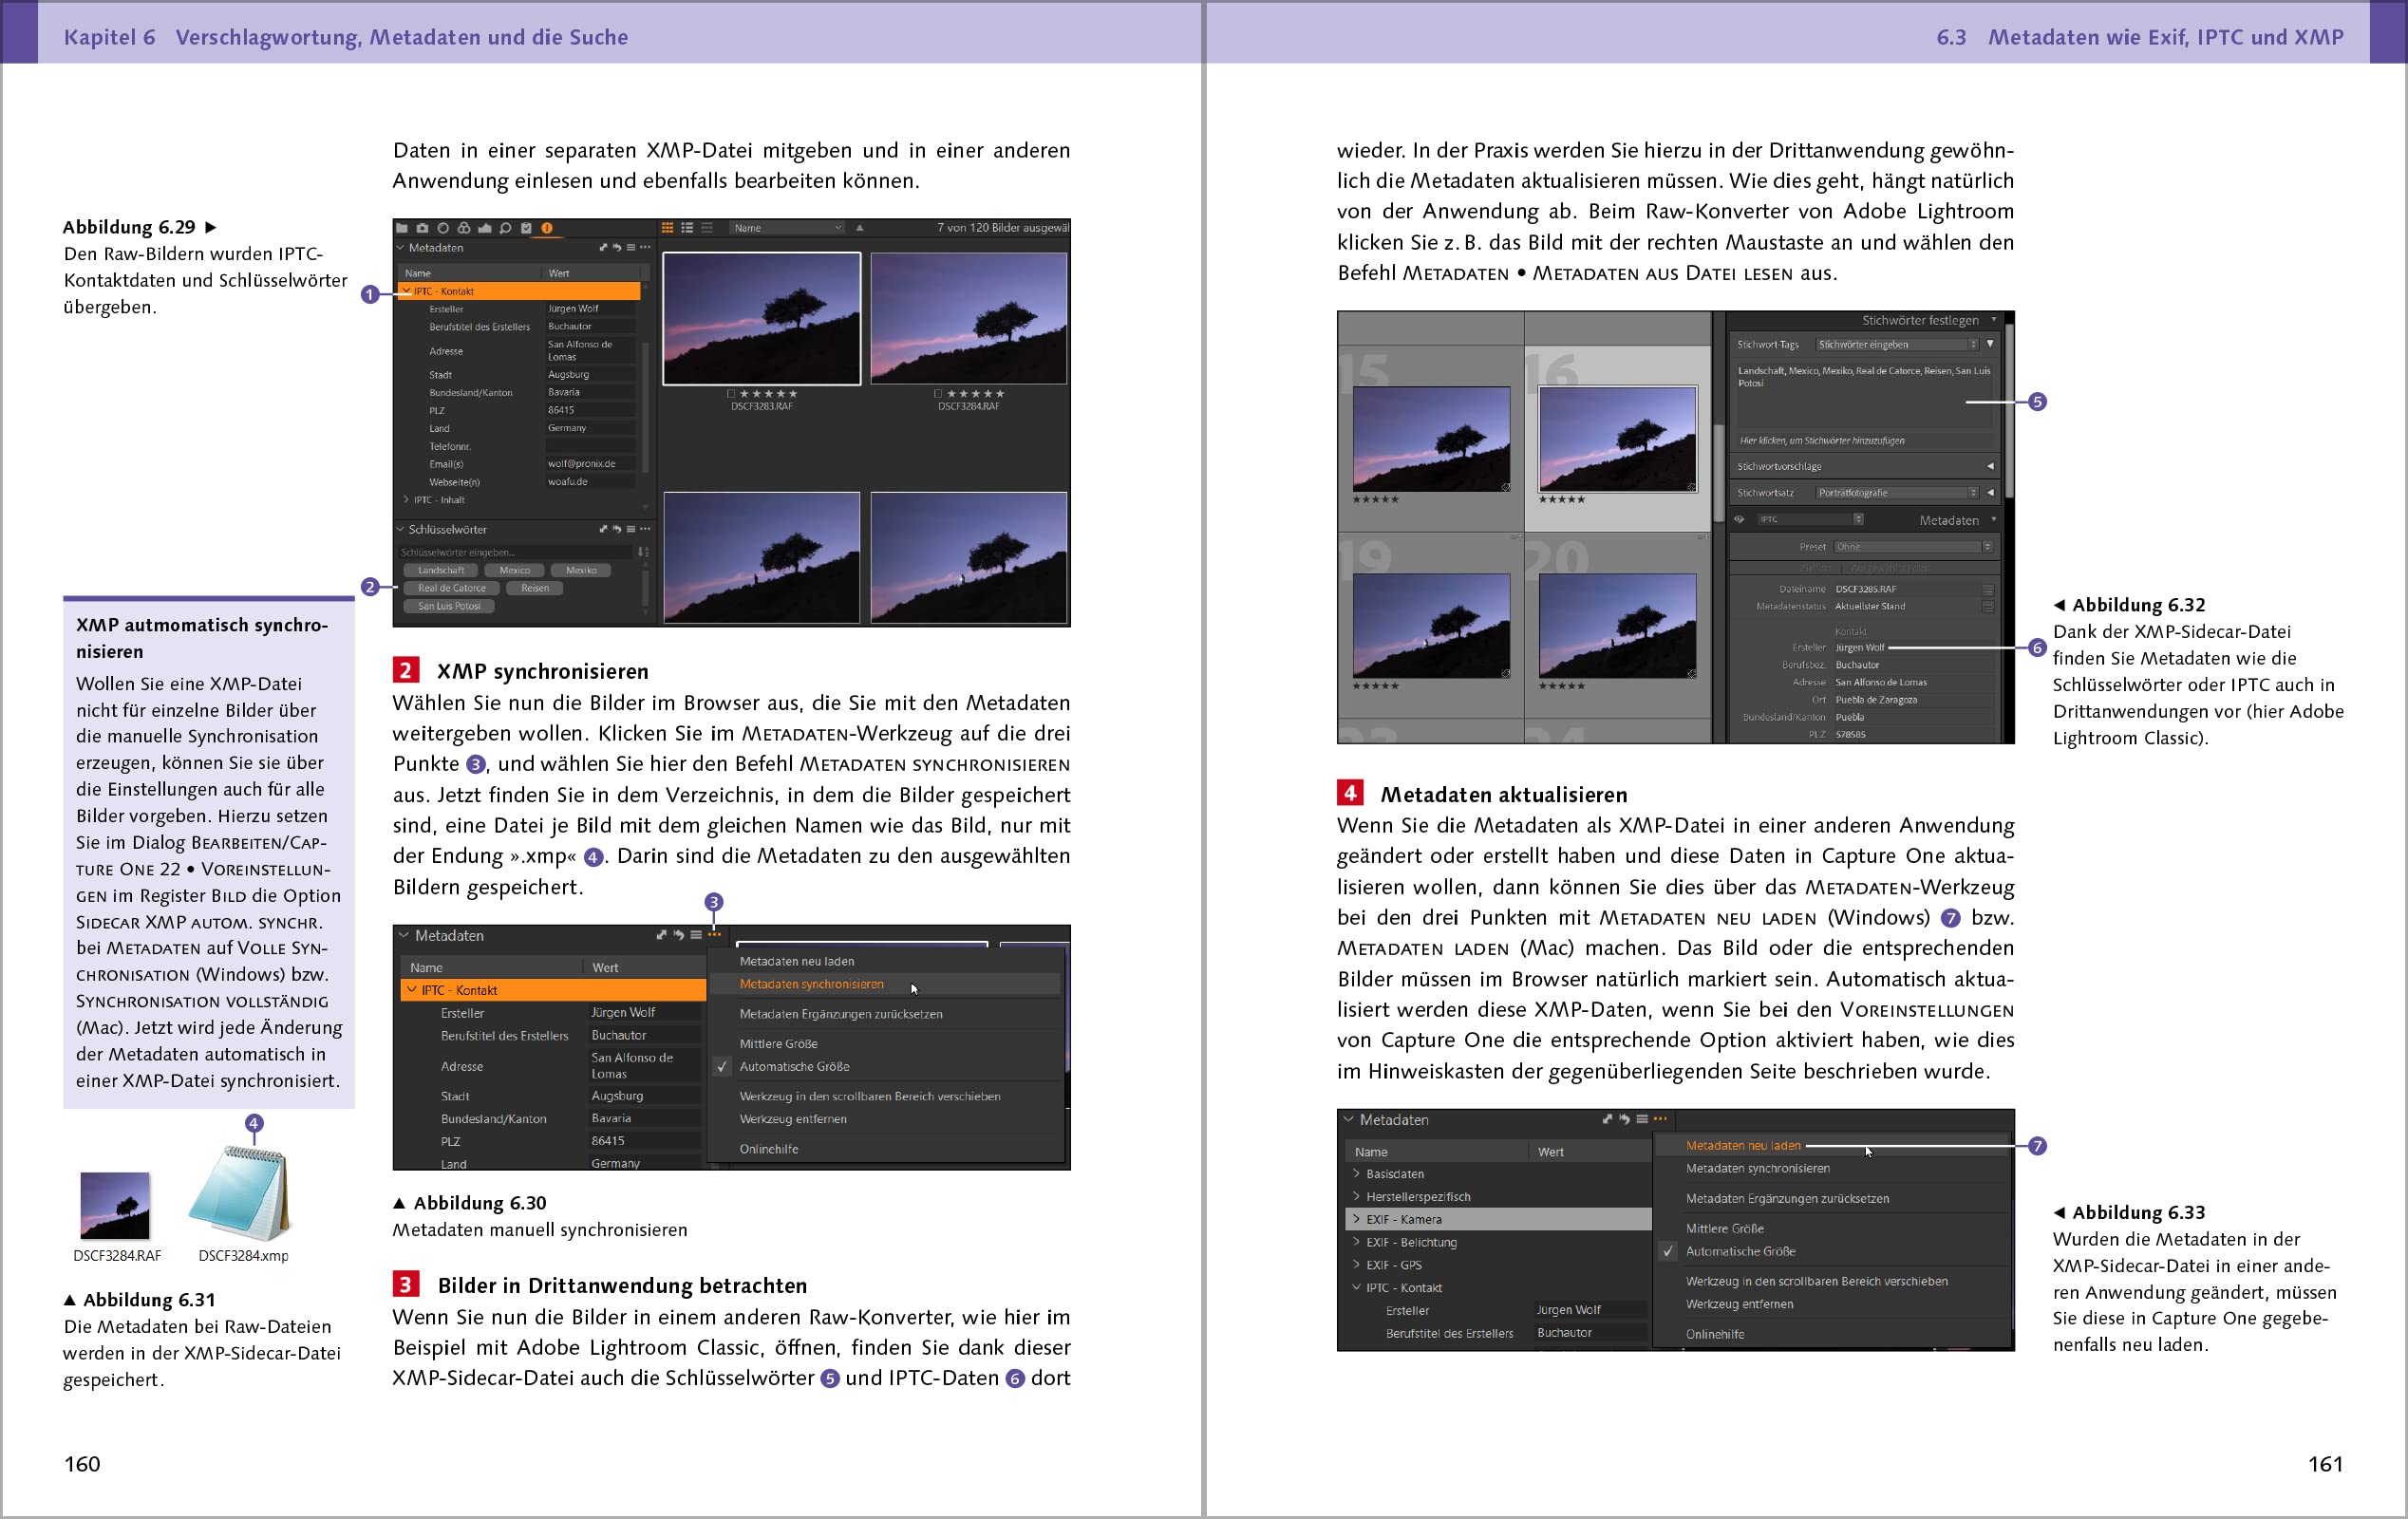Click the Real de Catorce keyword chip
Viewport: 2408px width, 1519px height.
coord(452,588)
